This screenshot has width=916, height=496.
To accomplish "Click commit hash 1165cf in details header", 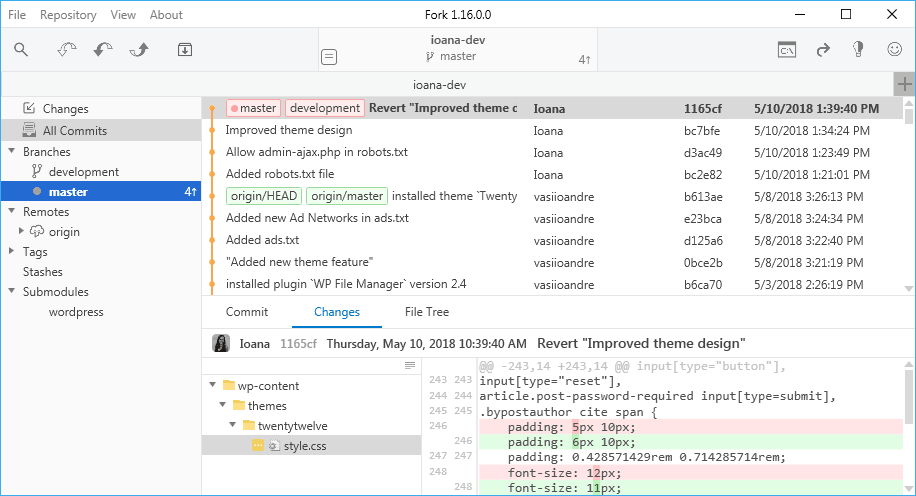I will tap(298, 344).
